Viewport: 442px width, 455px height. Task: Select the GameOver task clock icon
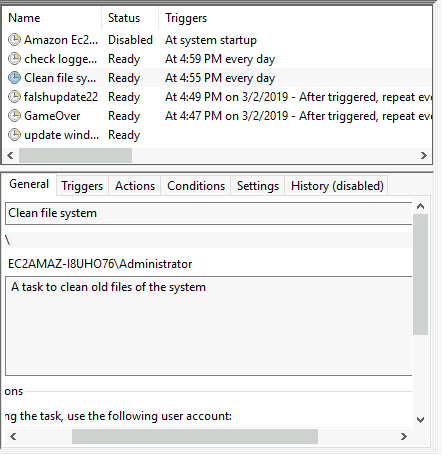14,116
